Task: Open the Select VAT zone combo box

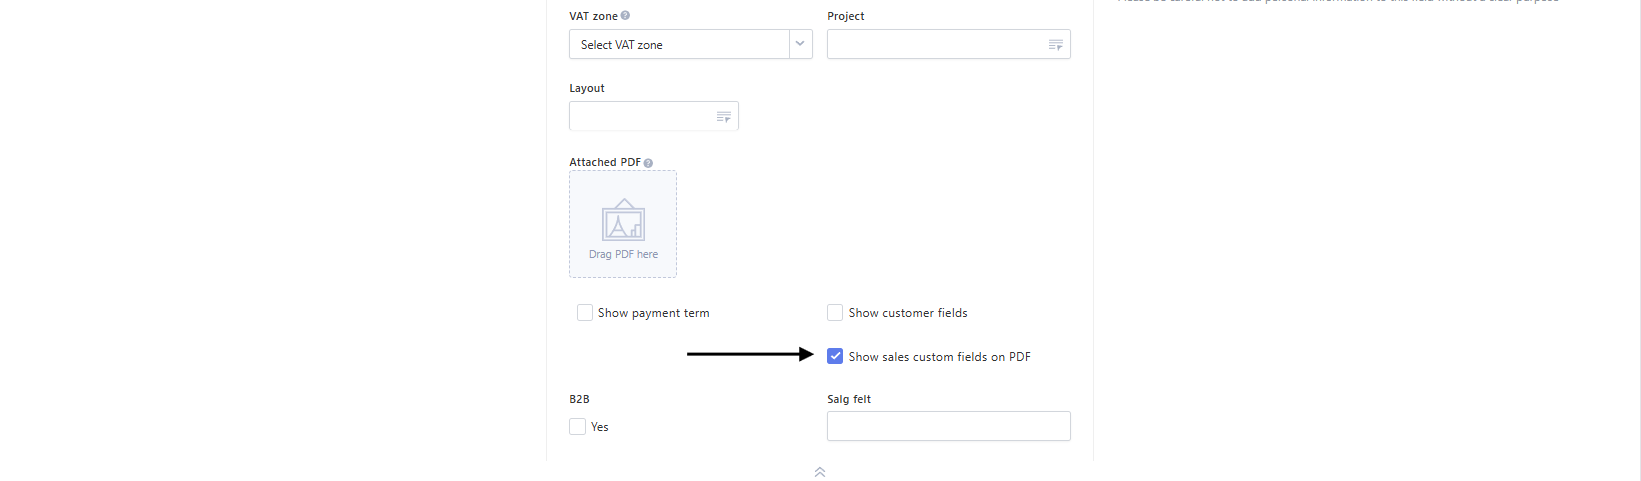Action: pos(691,44)
